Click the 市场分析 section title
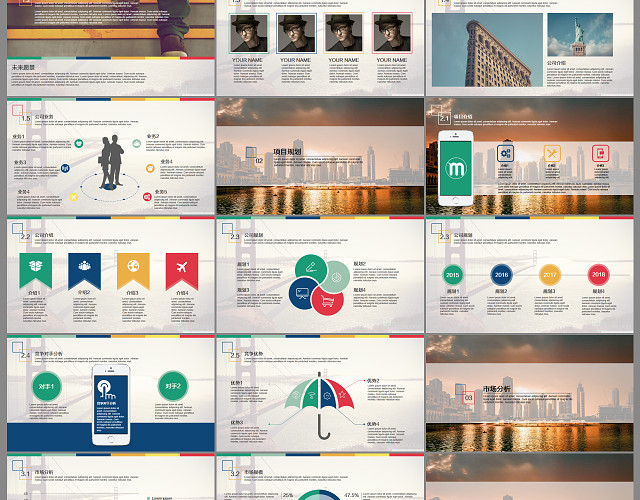The image size is (640, 500). [x=496, y=389]
